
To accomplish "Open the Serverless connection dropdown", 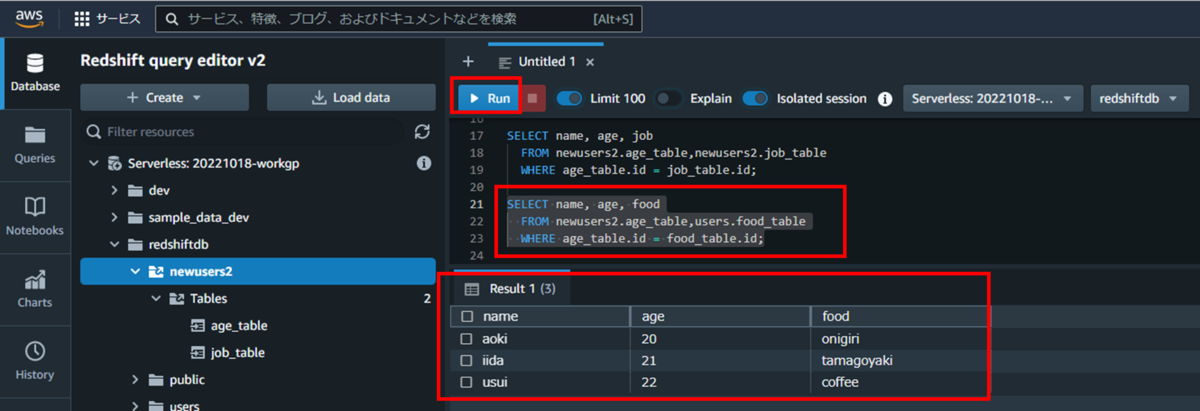I will tap(993, 98).
